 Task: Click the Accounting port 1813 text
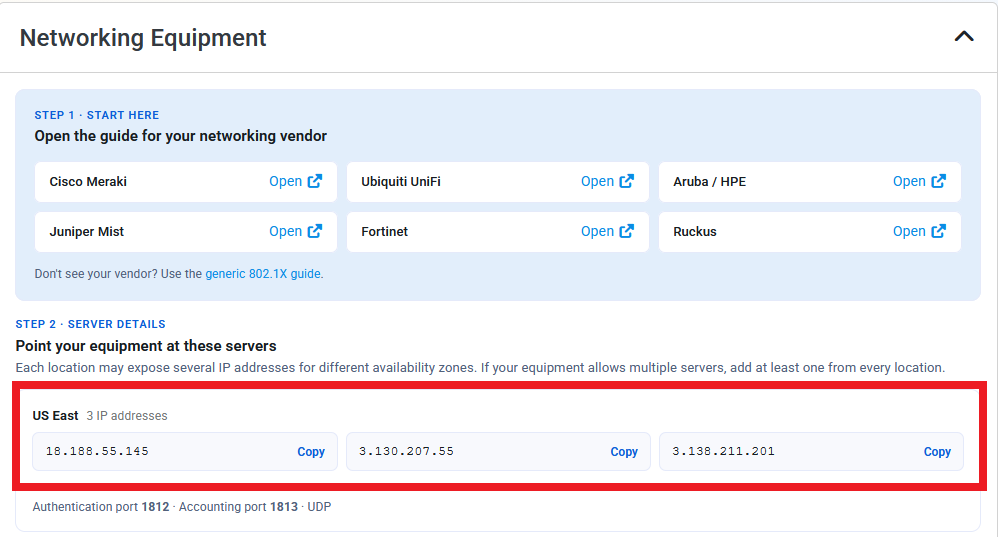[238, 506]
